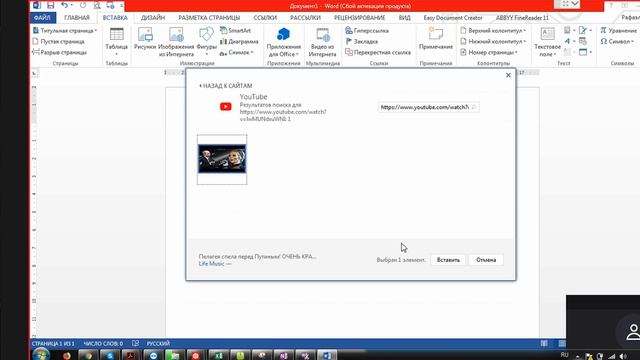Click the Life Music link in dialog
Viewport: 640px width, 360px height.
click(211, 264)
